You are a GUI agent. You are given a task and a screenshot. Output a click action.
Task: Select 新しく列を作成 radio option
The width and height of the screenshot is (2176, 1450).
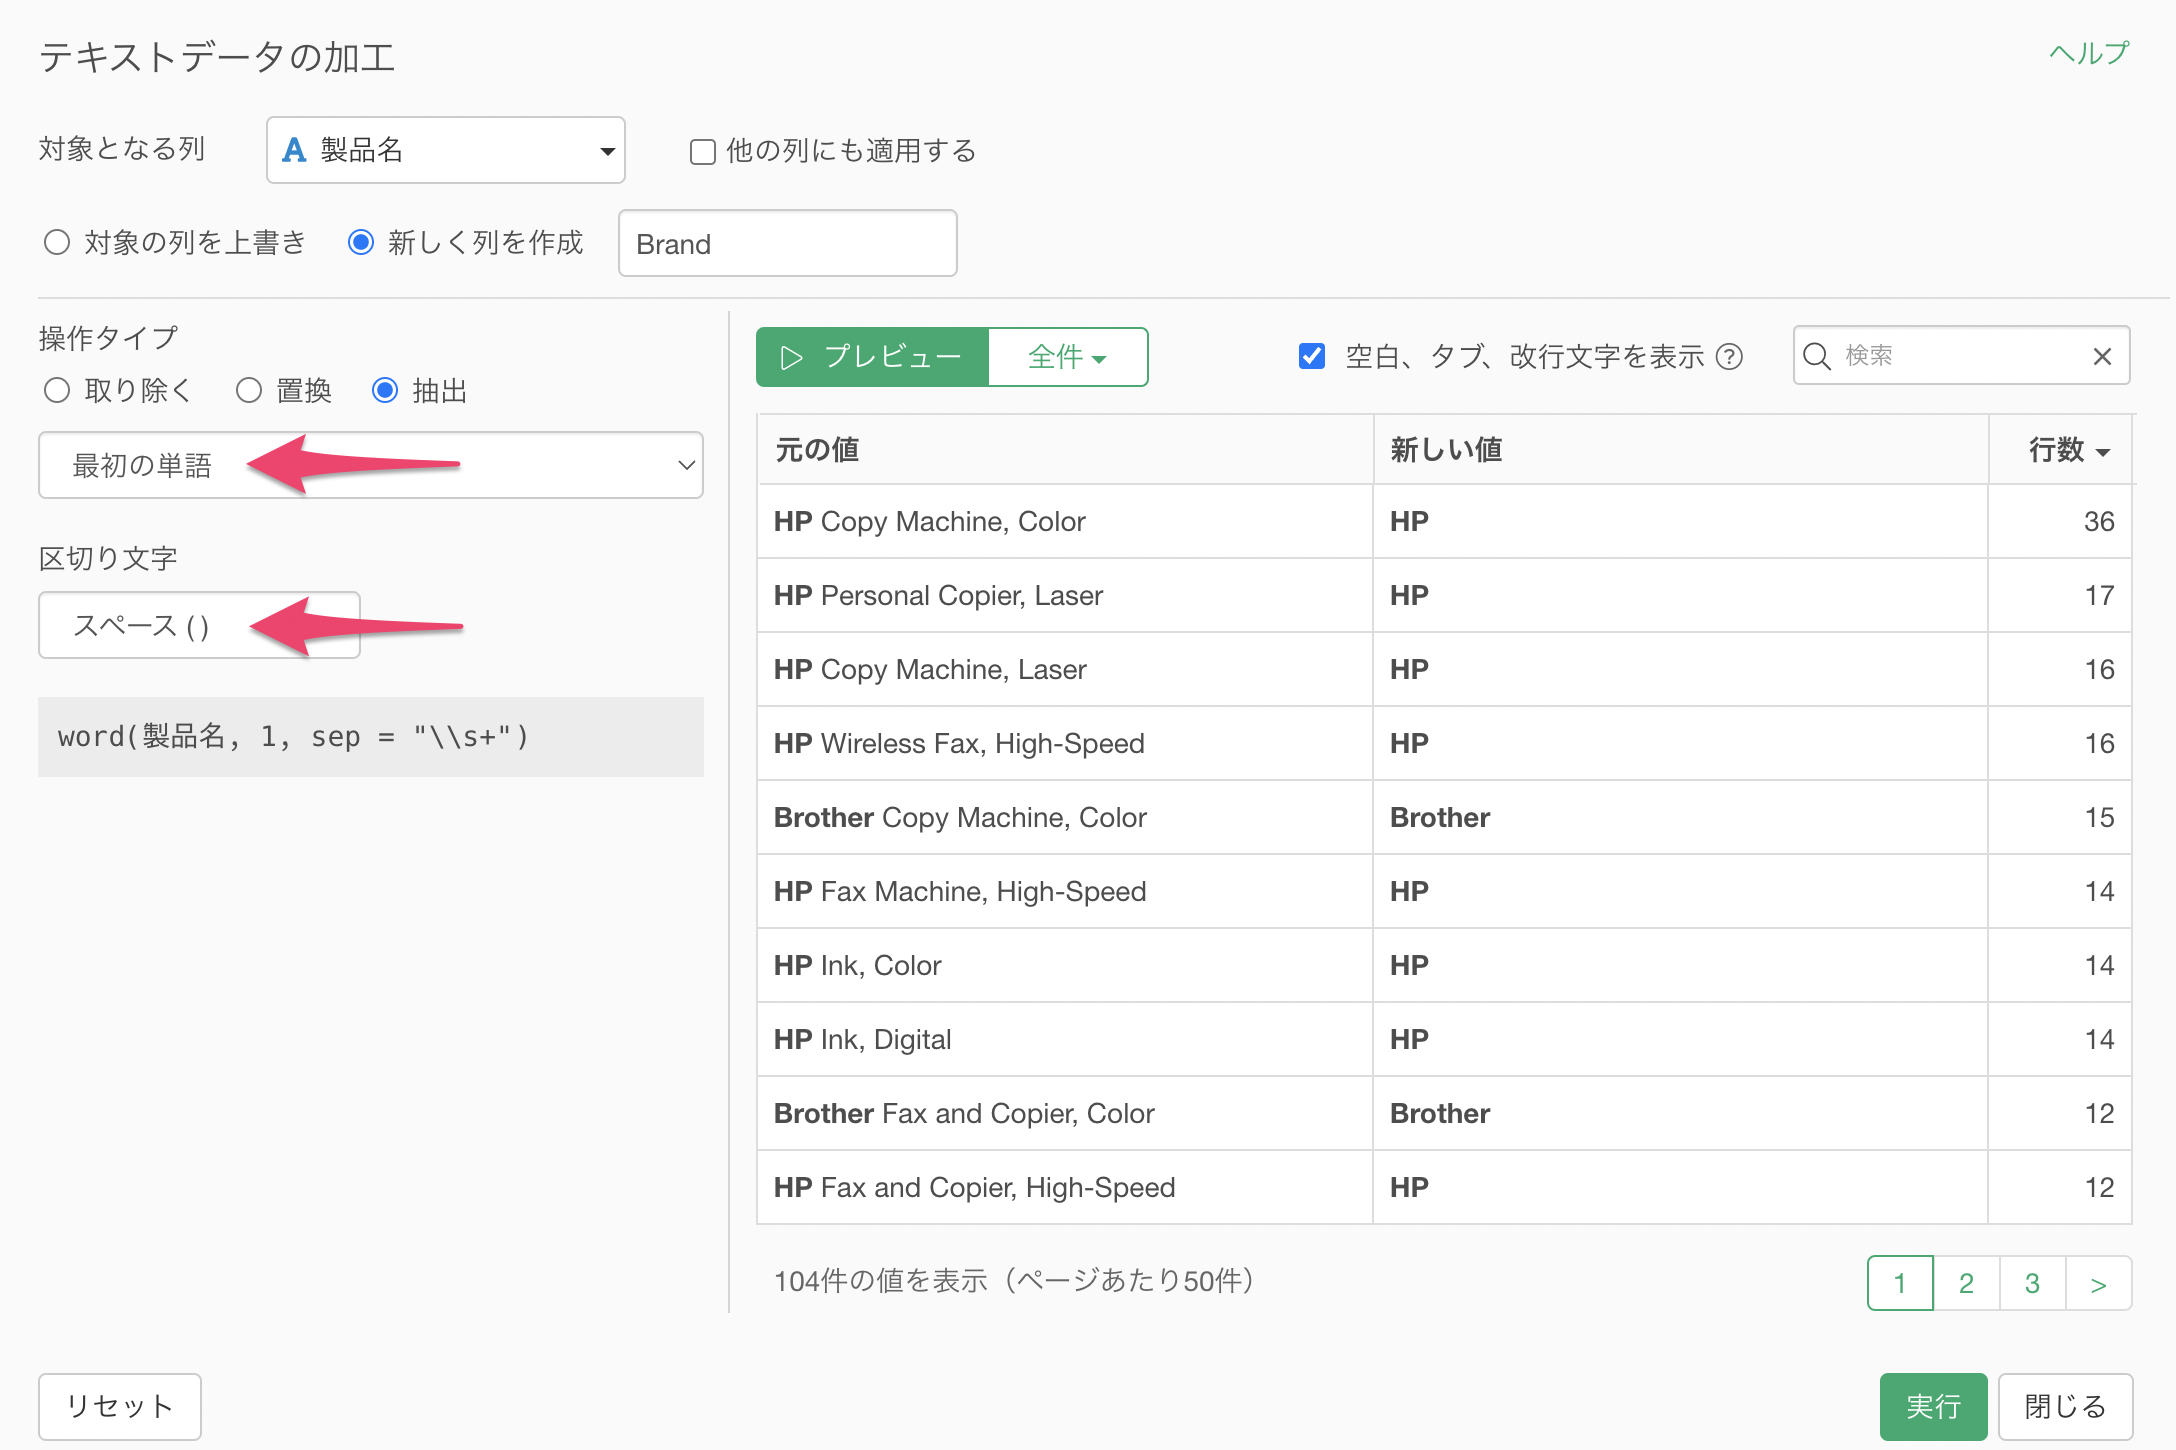(361, 242)
